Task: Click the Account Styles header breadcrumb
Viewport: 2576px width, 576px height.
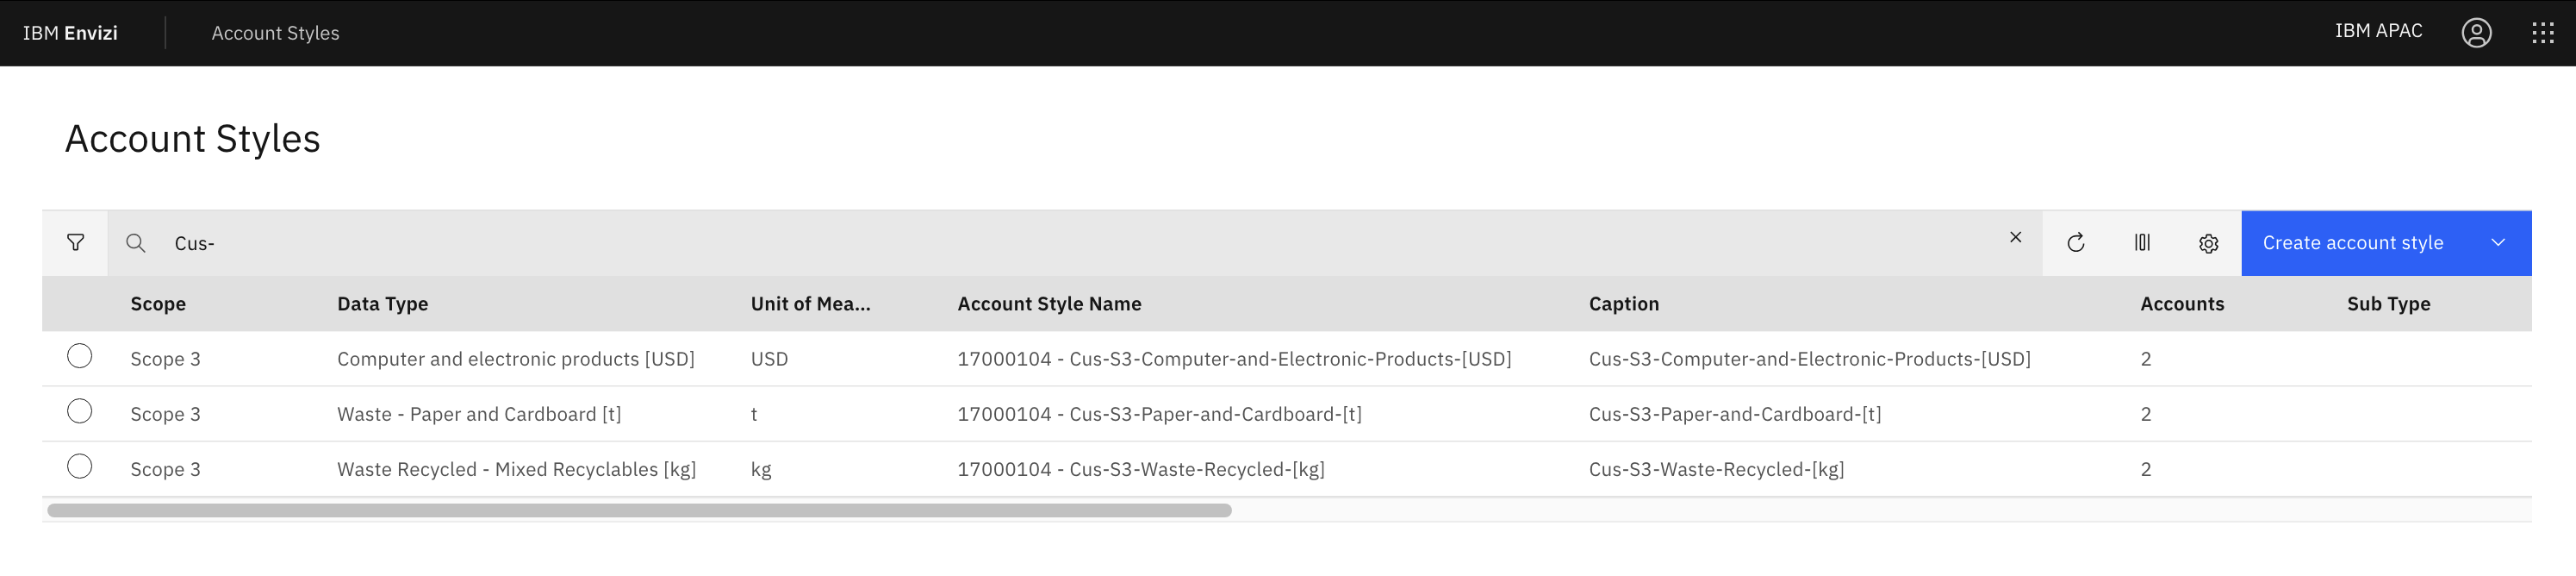Action: [x=275, y=33]
